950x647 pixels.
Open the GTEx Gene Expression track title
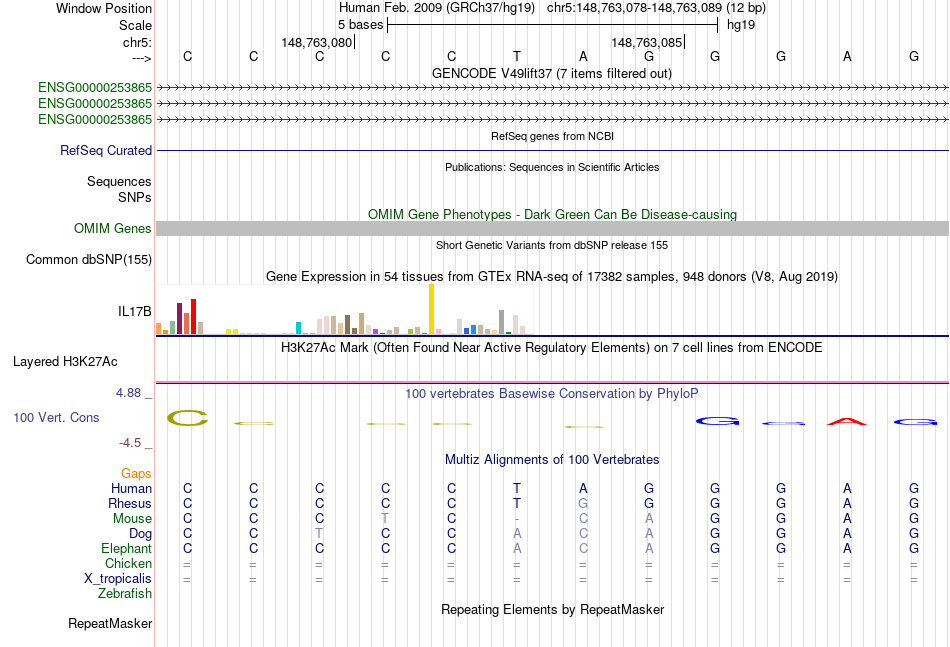[552, 277]
